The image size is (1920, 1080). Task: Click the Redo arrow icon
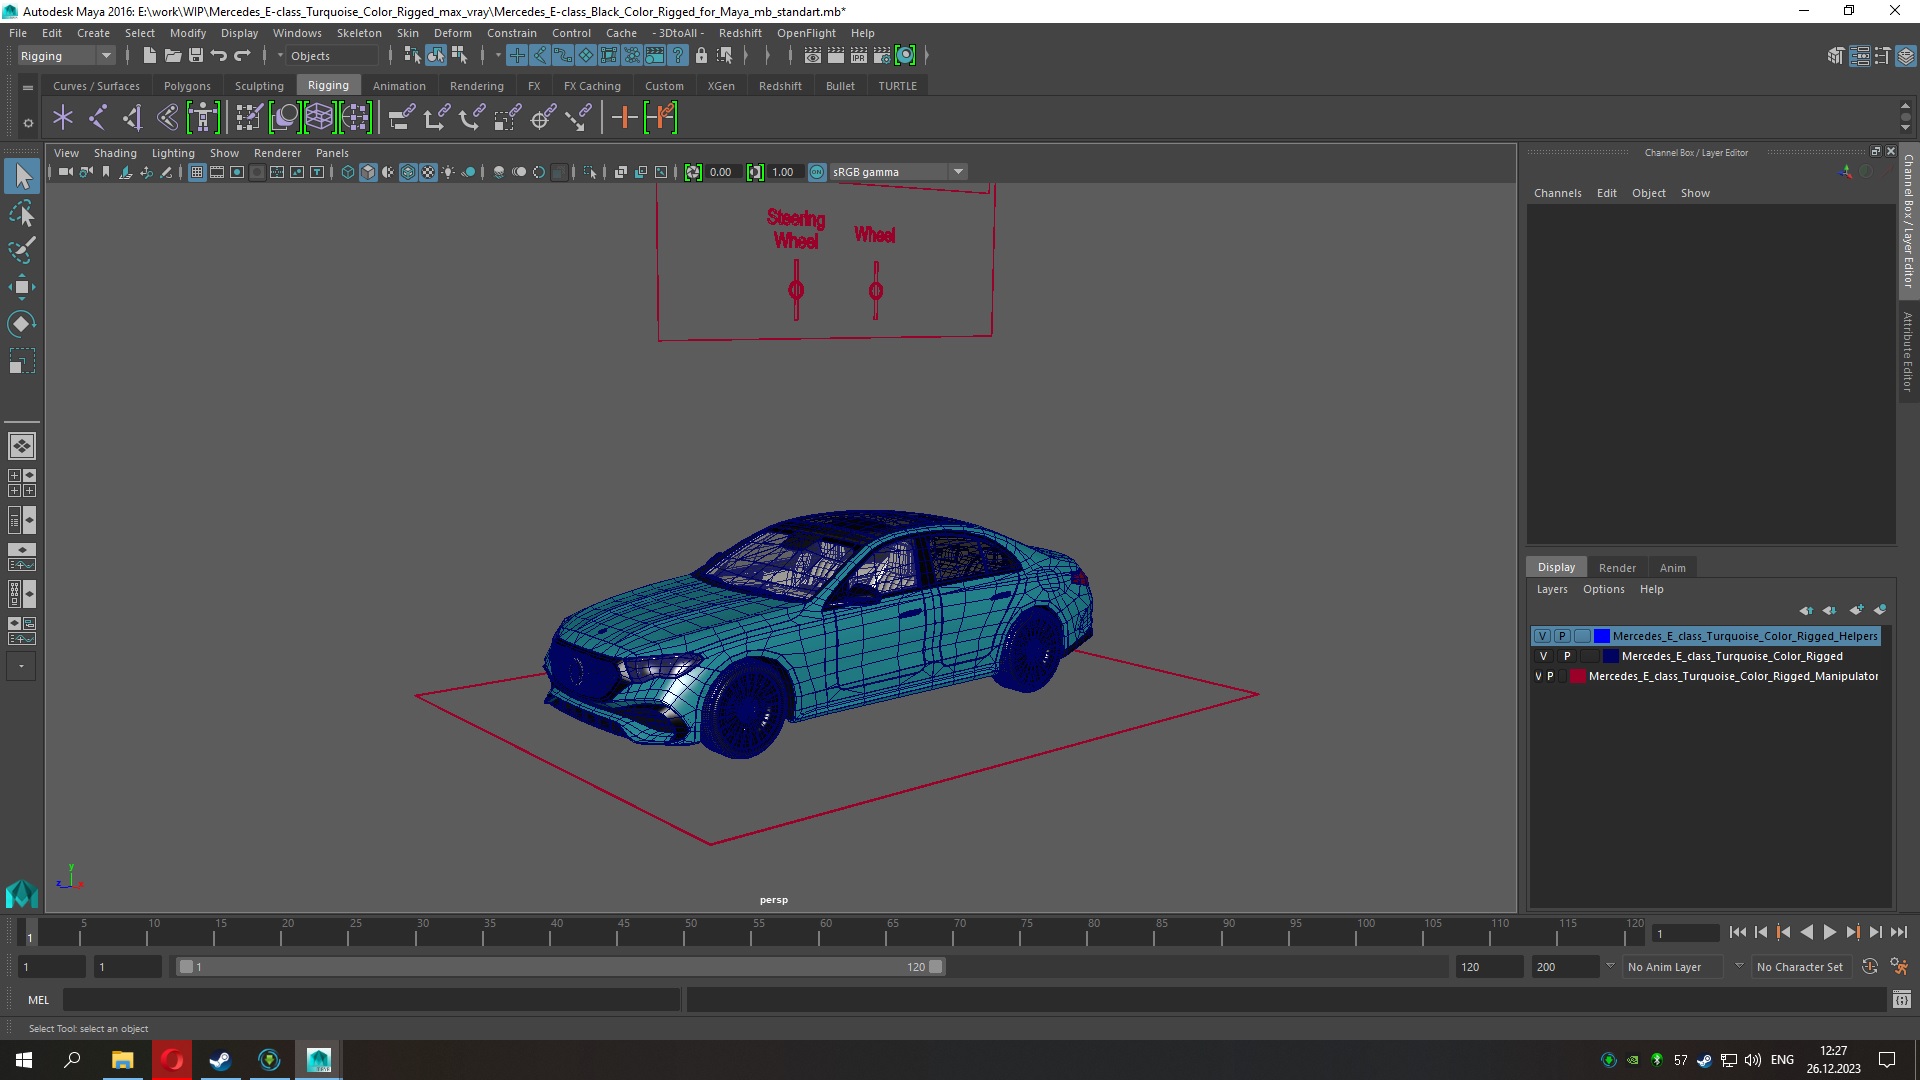(242, 56)
